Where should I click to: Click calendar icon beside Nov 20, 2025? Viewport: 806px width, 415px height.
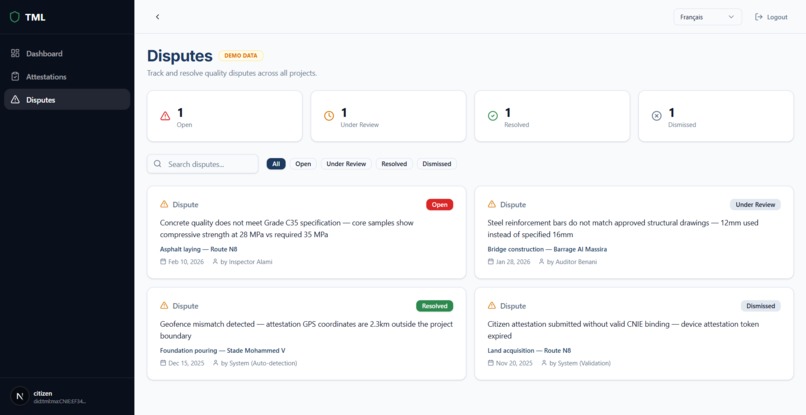tap(490, 363)
